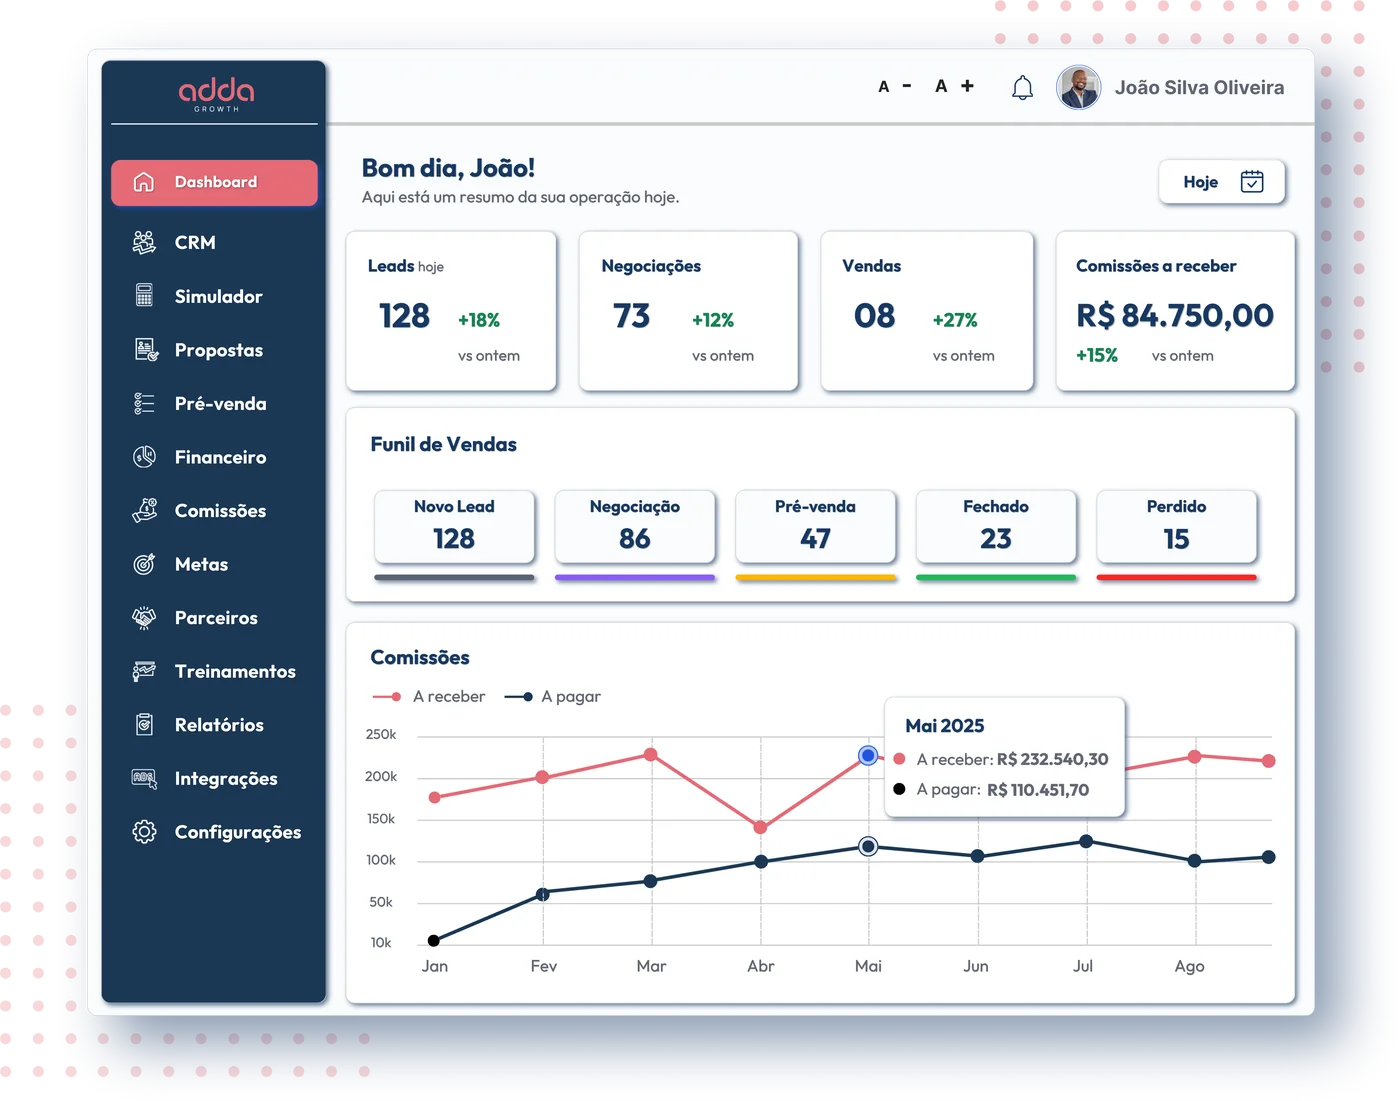Toggle the A pagar legend series

[553, 696]
